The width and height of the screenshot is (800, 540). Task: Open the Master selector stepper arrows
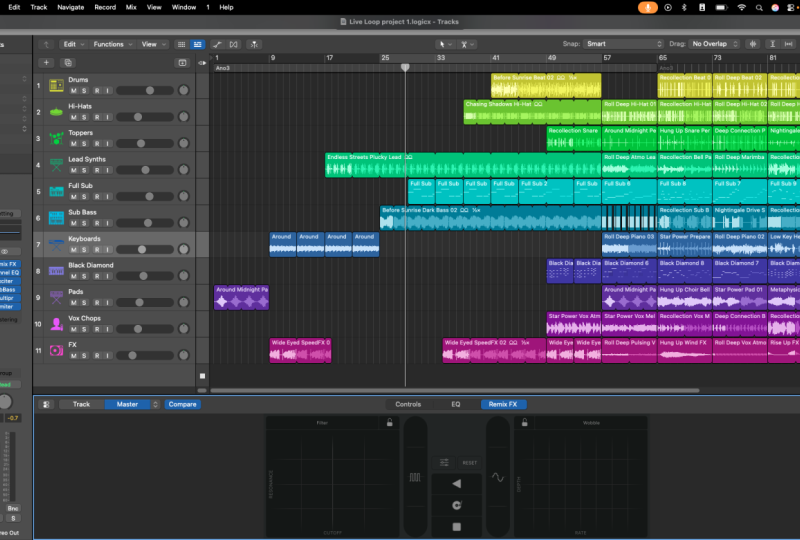pos(155,404)
